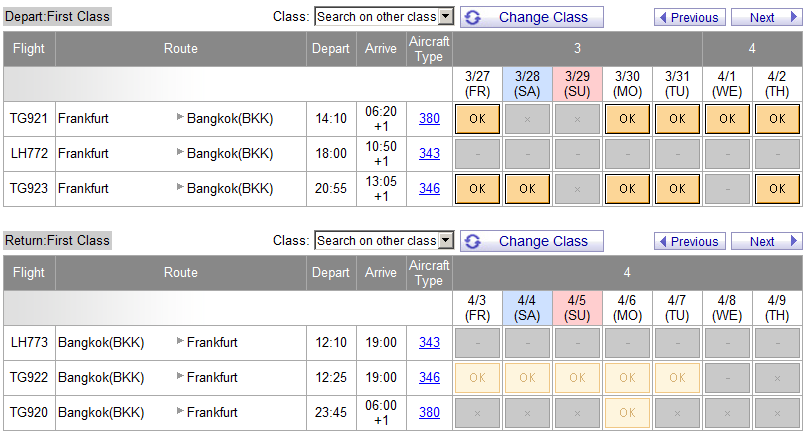Choose TG922 OK availability on 4/7
Viewport: 805px width, 440px height.
click(x=677, y=378)
